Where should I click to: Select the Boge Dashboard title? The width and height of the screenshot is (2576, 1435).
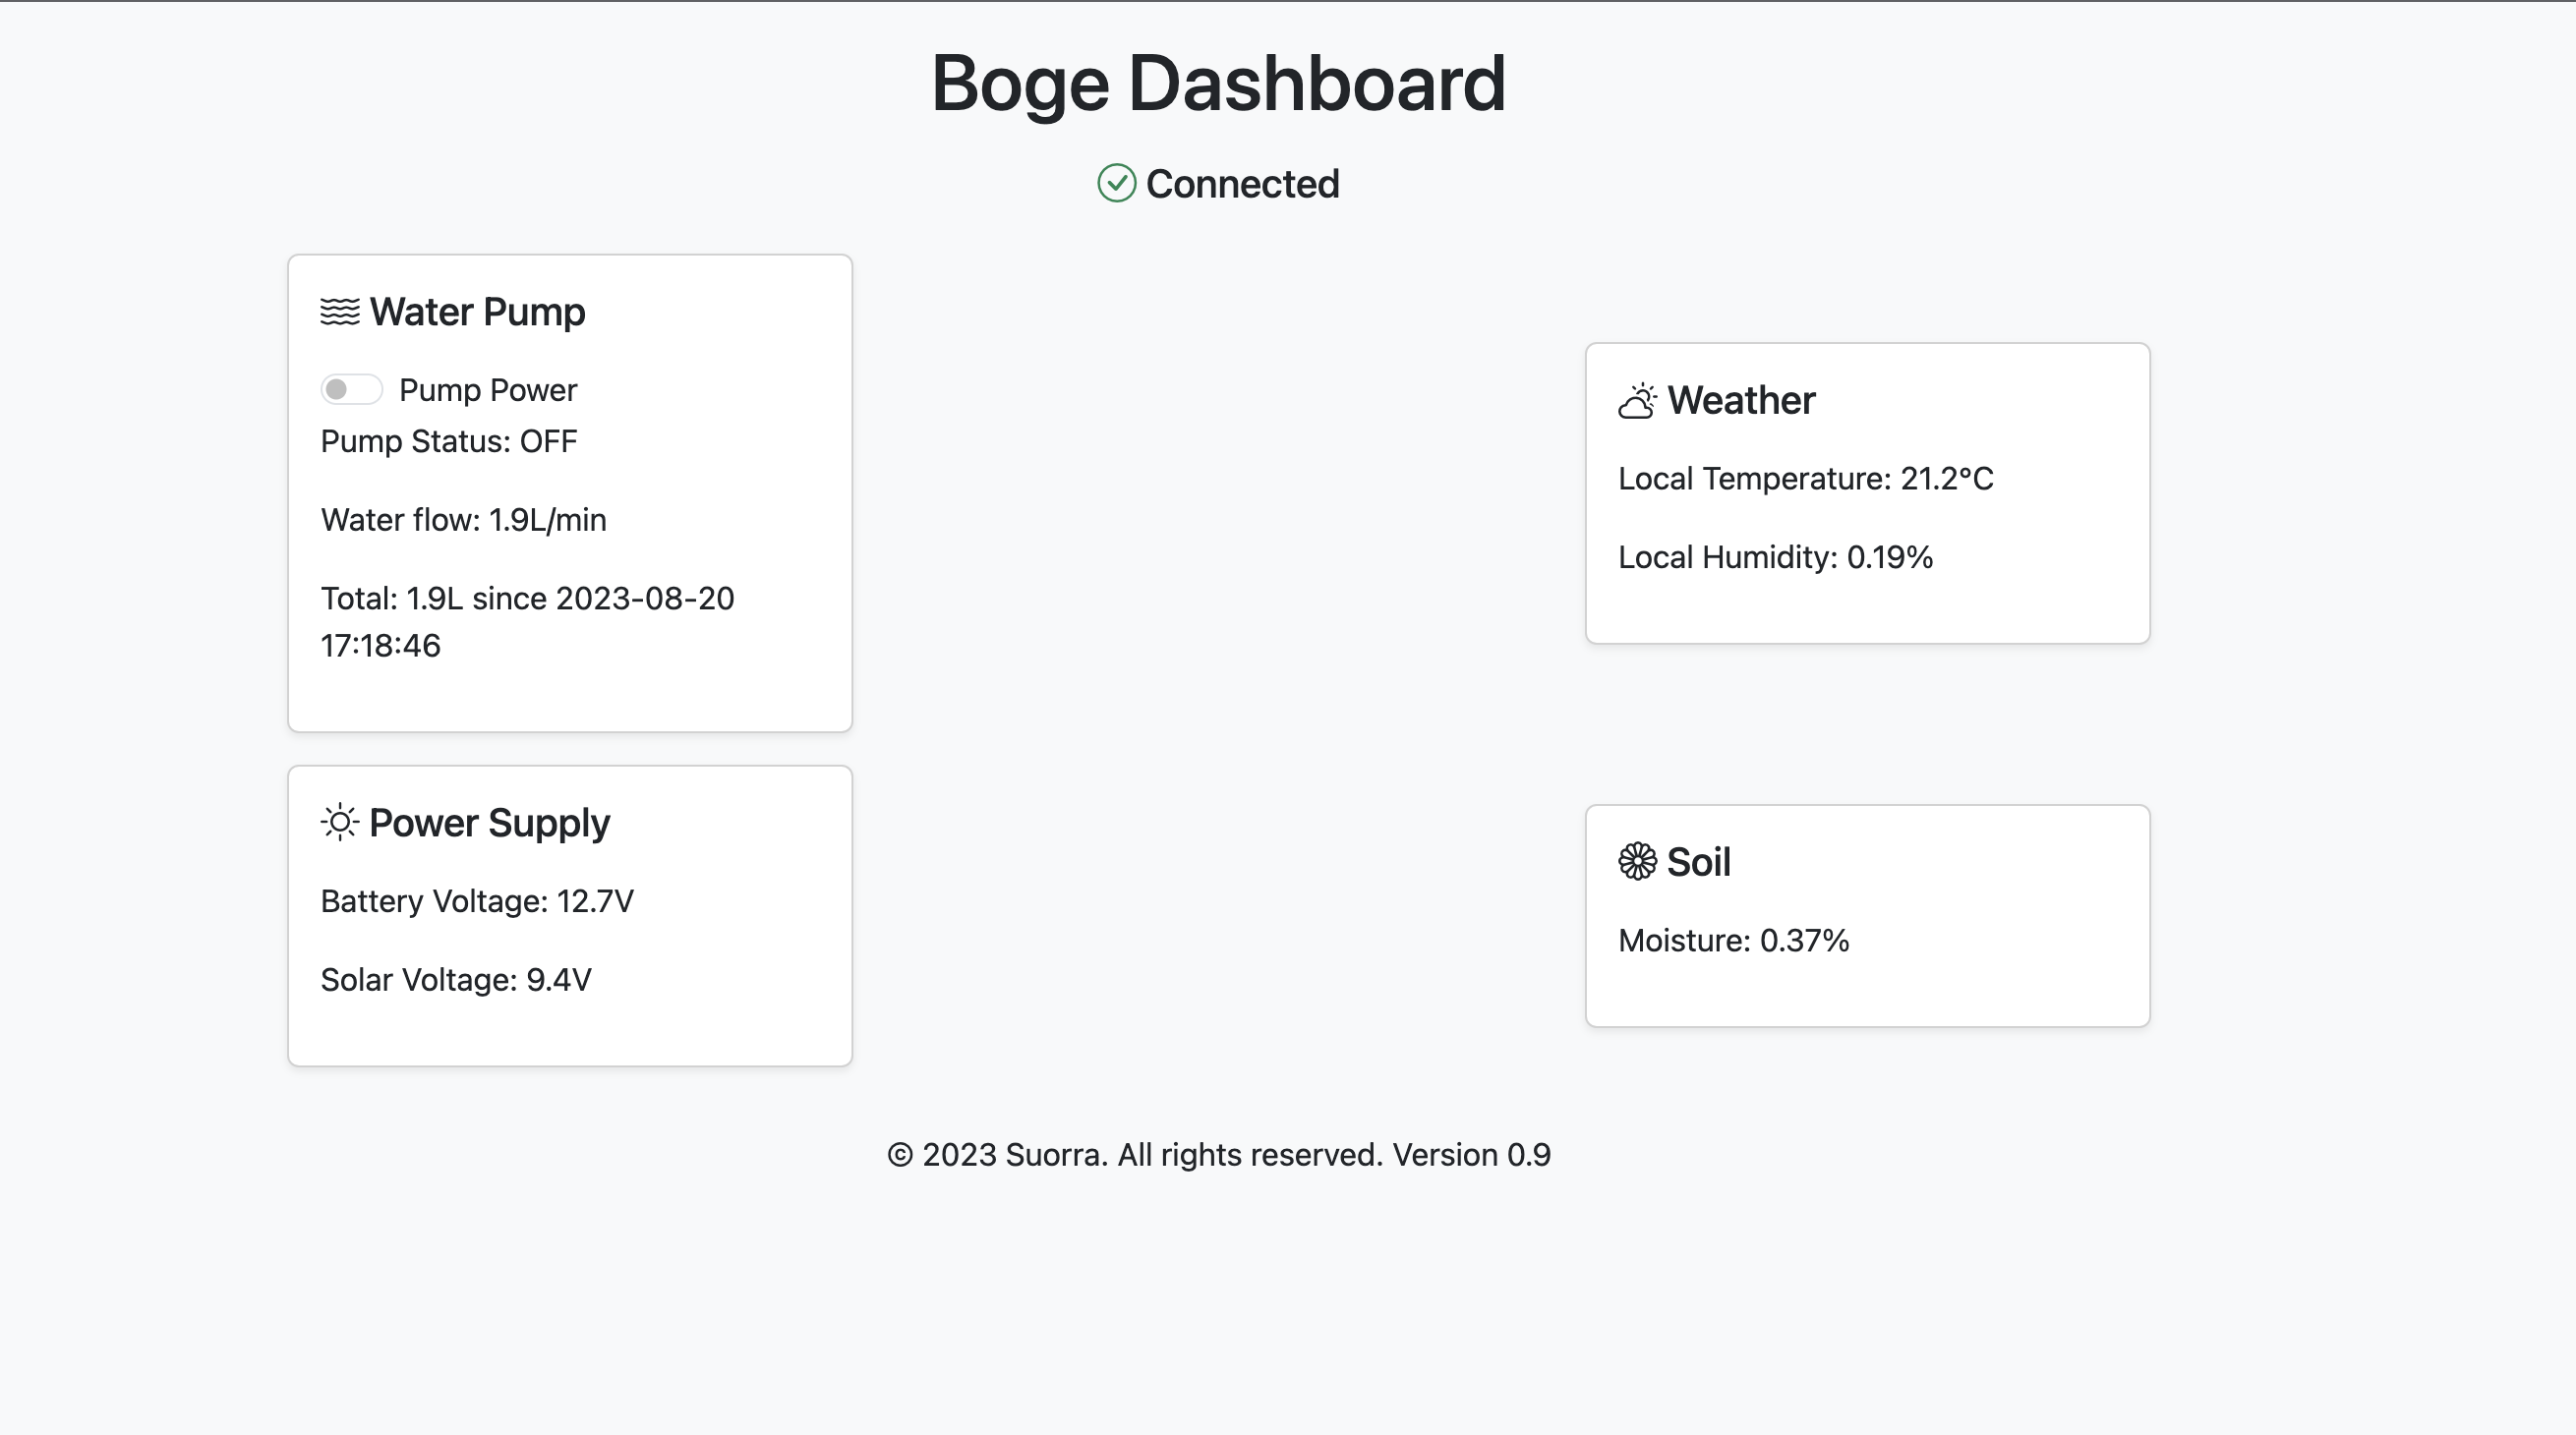tap(1218, 83)
